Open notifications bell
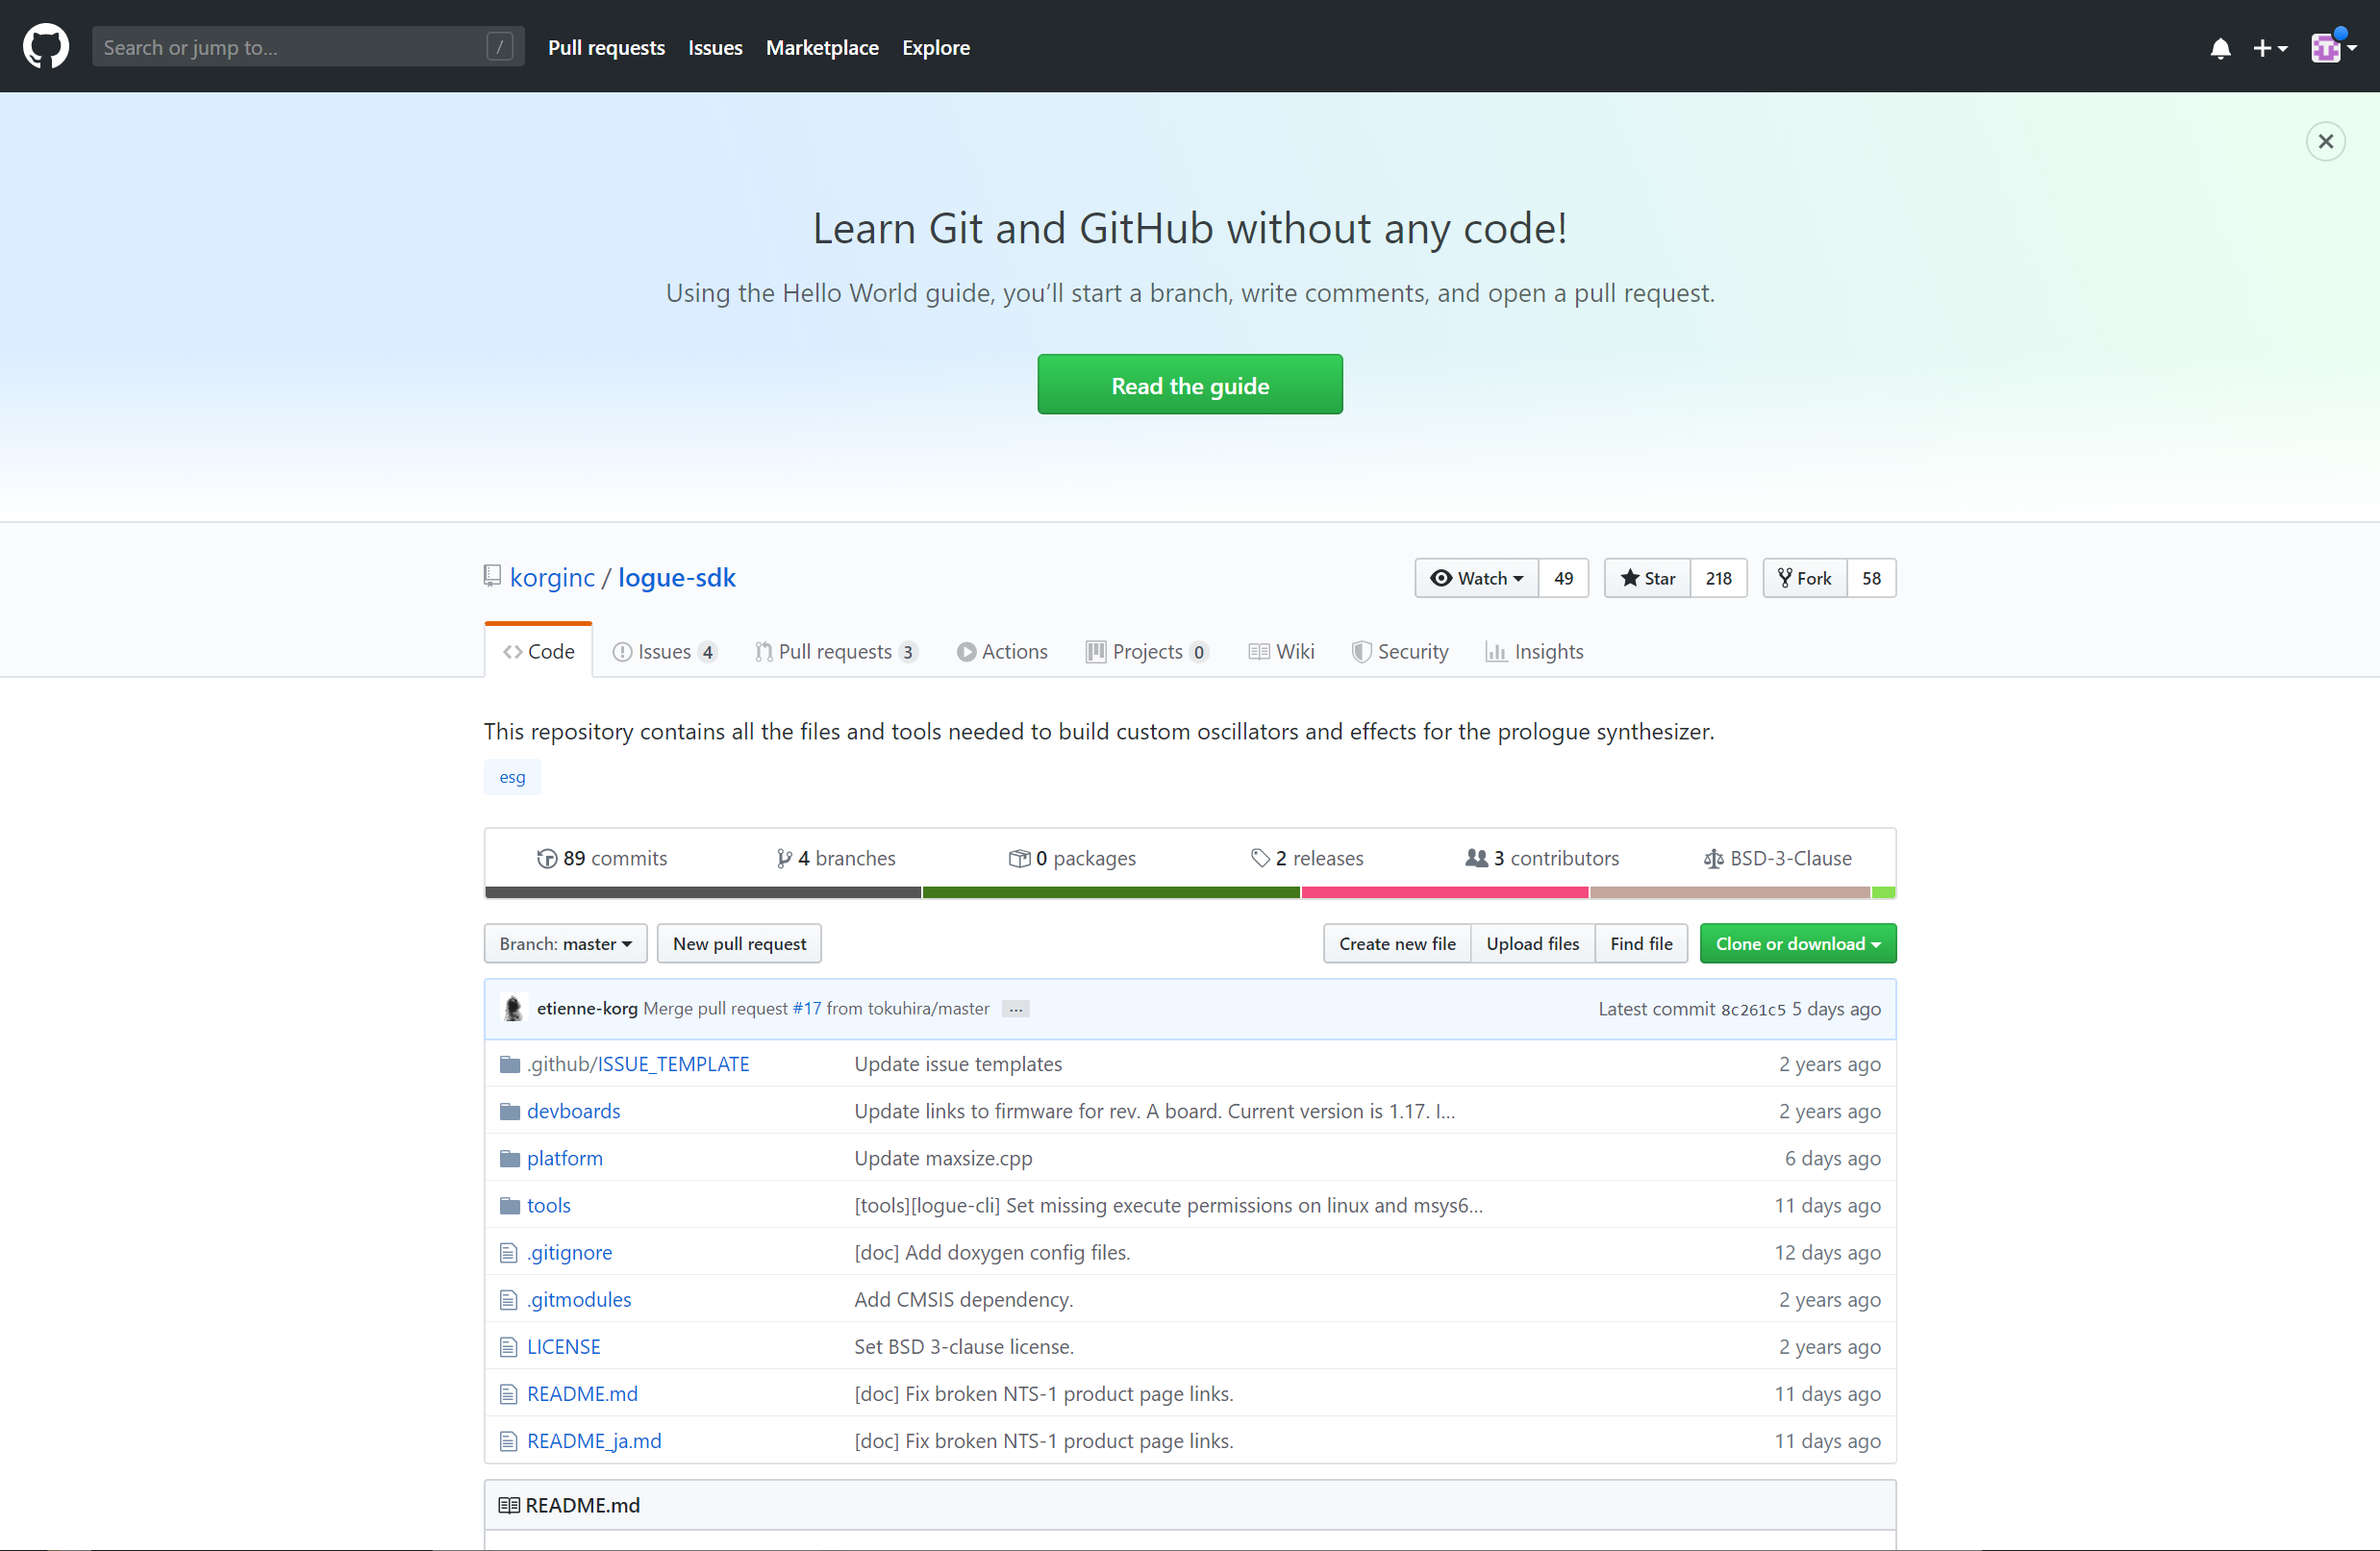The height and width of the screenshot is (1551, 2380). pyautogui.click(x=2220, y=48)
